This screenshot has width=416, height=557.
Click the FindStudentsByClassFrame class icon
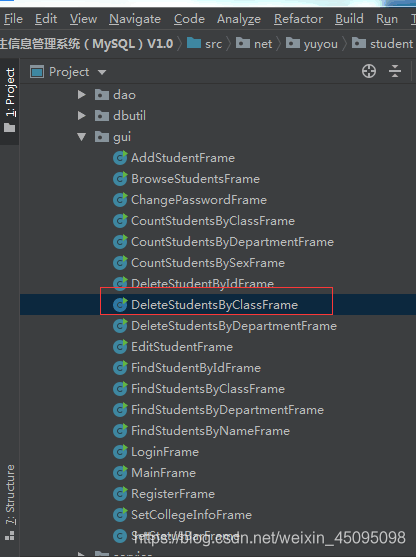(x=120, y=389)
